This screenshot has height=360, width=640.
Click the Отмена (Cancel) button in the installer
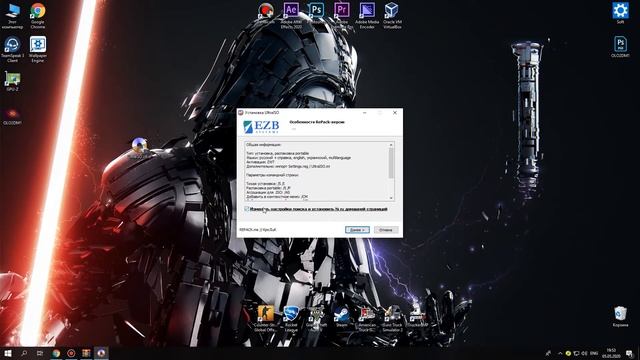pyautogui.click(x=386, y=230)
